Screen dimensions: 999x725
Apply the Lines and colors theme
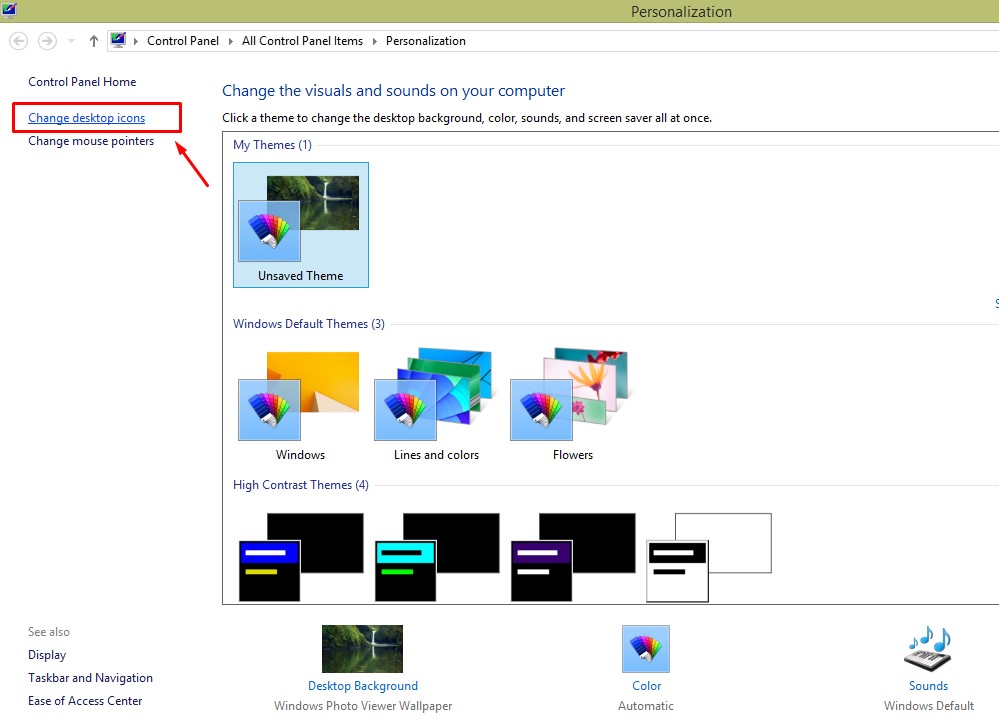tap(436, 405)
